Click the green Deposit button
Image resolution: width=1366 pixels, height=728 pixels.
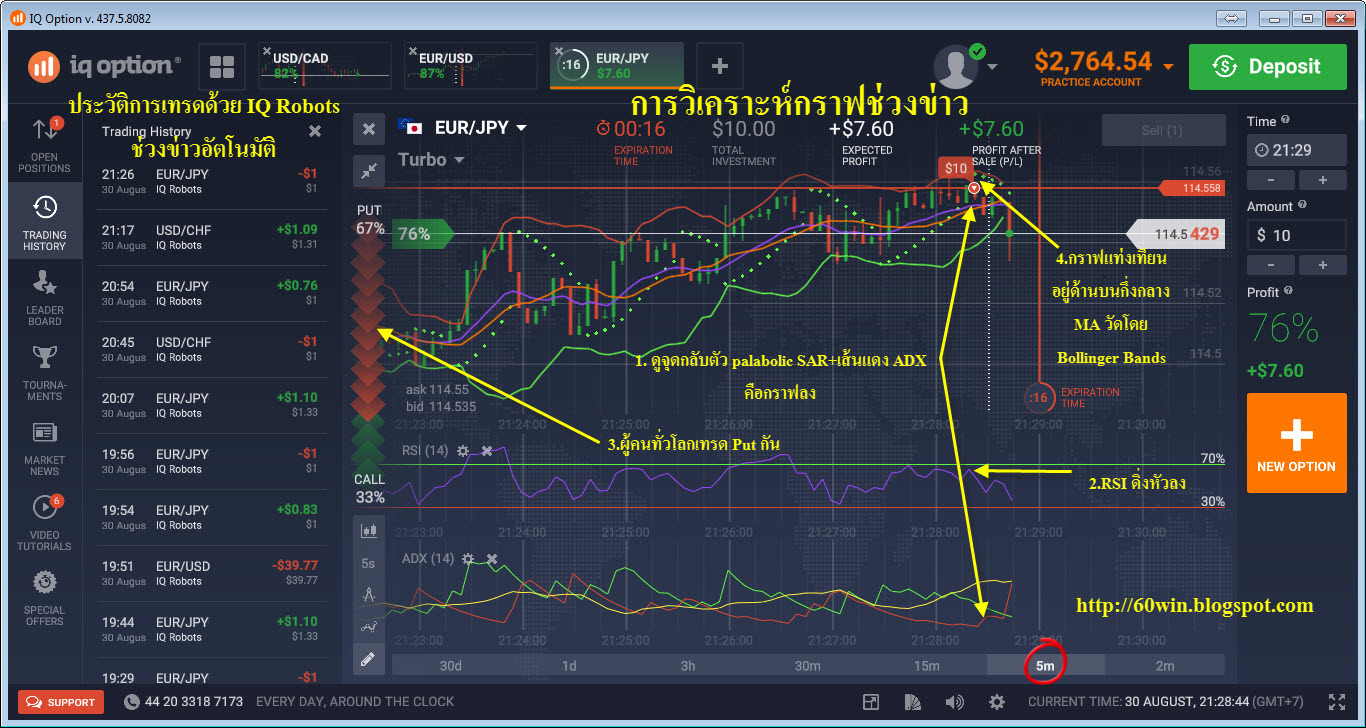1268,67
